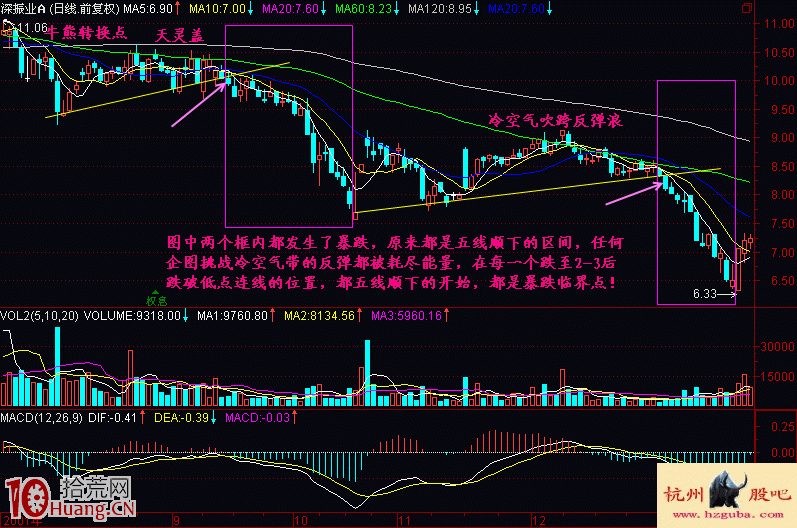Open the VOL2(5,10,20) indicator label
797x528 pixels.
click(40, 316)
